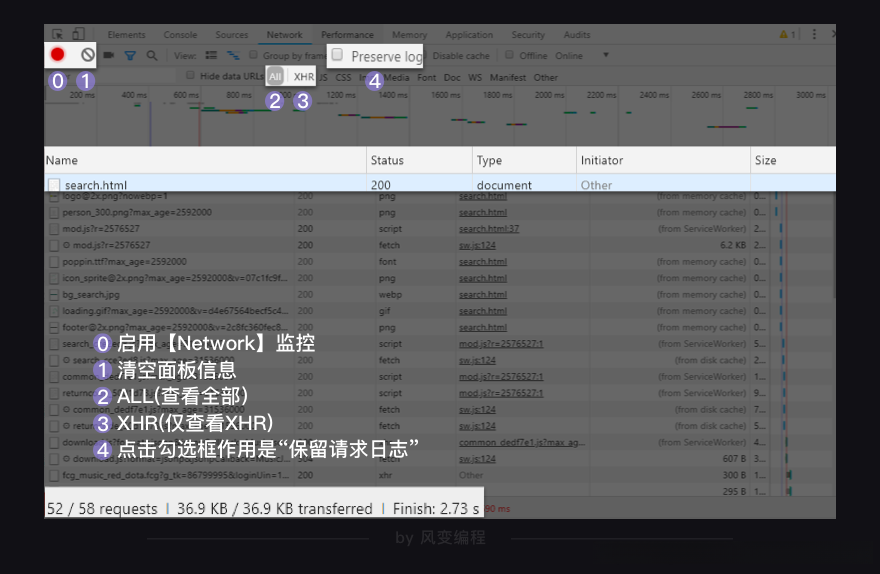
Task: Click the 2000 ms timeline marker
Action: coord(549,95)
